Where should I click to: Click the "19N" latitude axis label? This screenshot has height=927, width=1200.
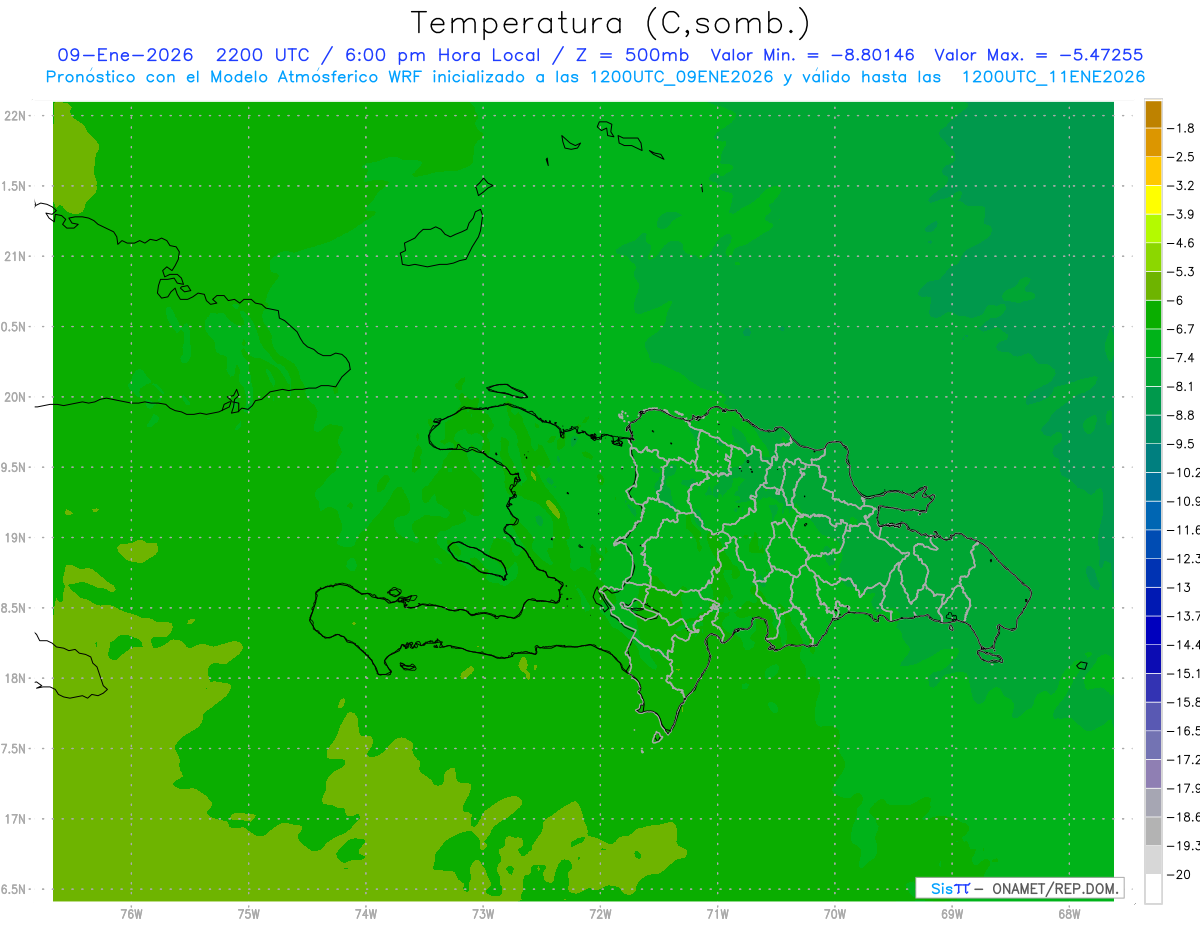click(16, 538)
